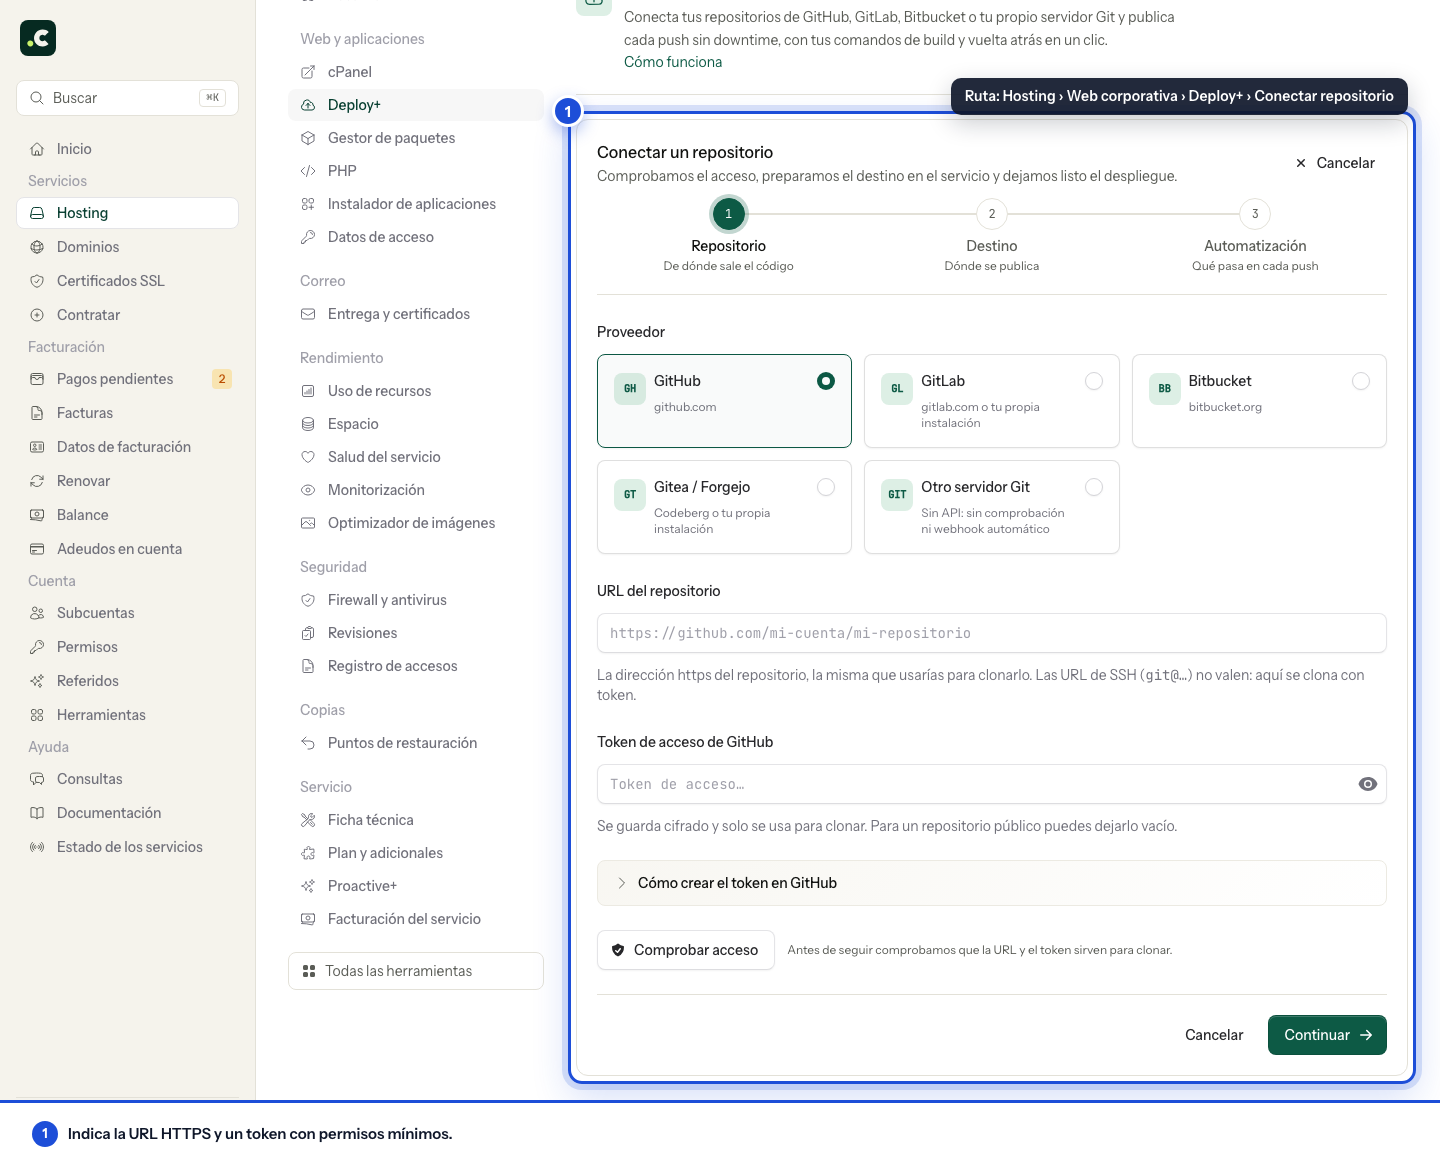Click the Comprobar acceso button
The image size is (1440, 1164).
point(686,950)
